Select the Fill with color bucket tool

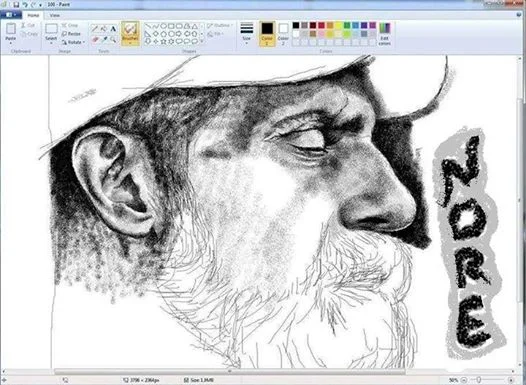coord(104,29)
